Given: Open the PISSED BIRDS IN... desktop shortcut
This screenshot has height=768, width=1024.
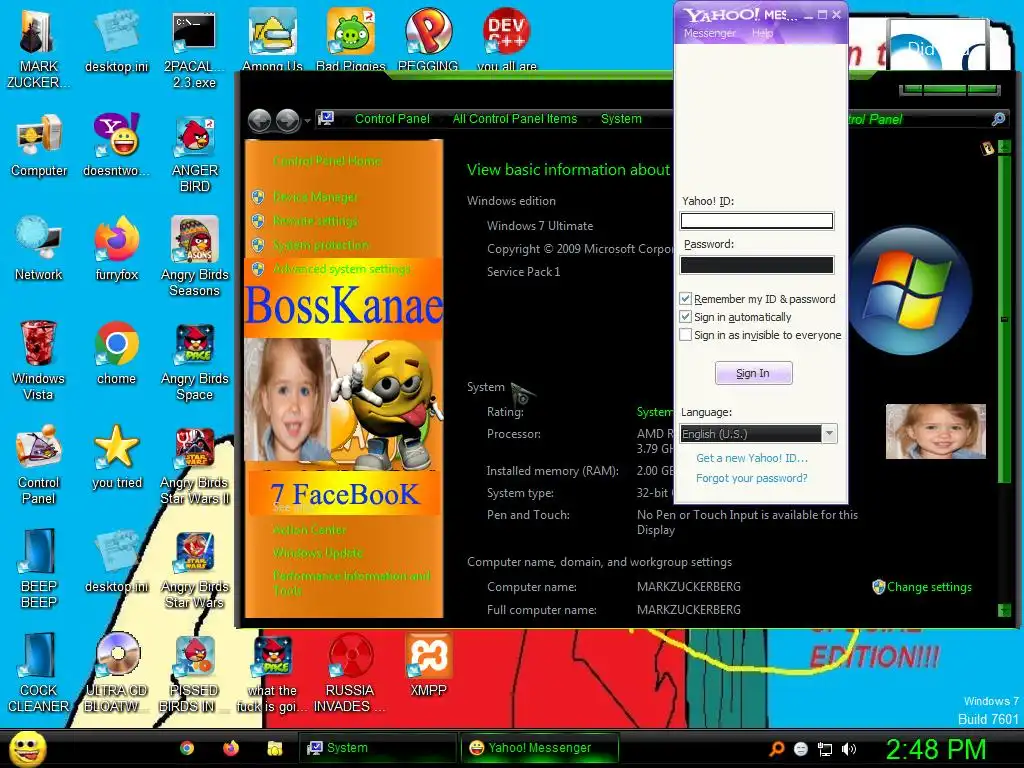Looking at the screenshot, I should pos(194,673).
